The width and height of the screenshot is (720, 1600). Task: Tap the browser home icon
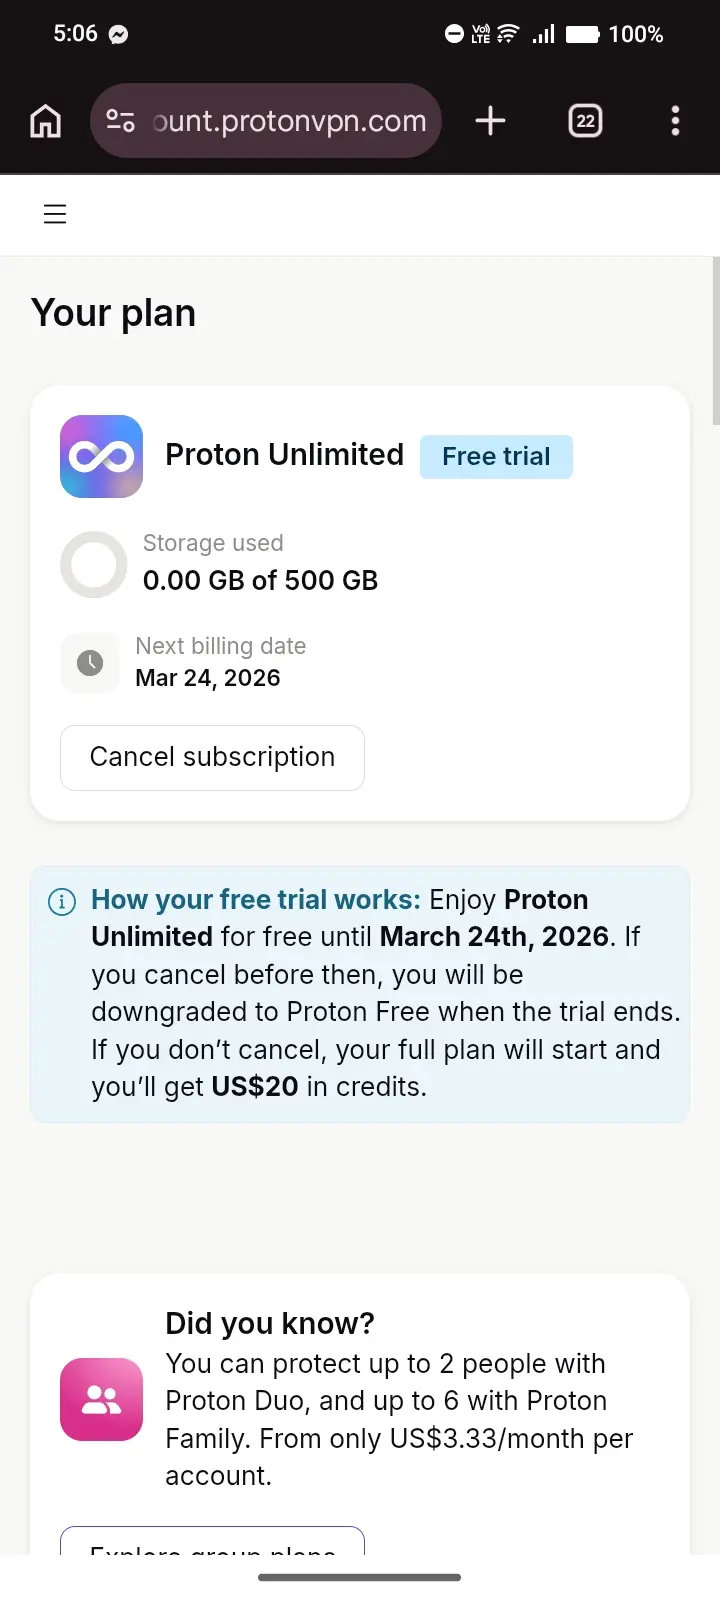pos(46,121)
